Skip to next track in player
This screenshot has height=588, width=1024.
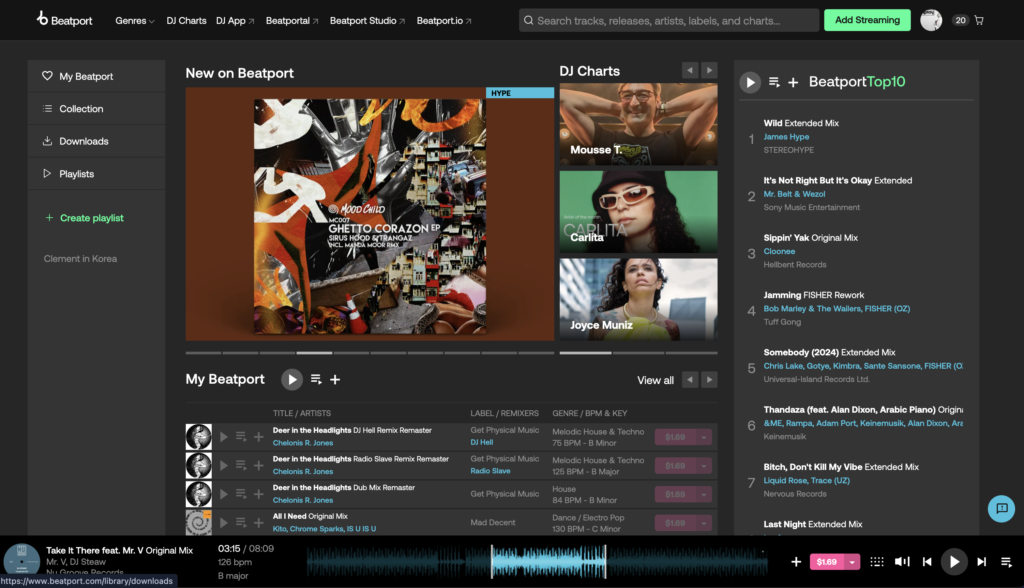pyautogui.click(x=981, y=562)
